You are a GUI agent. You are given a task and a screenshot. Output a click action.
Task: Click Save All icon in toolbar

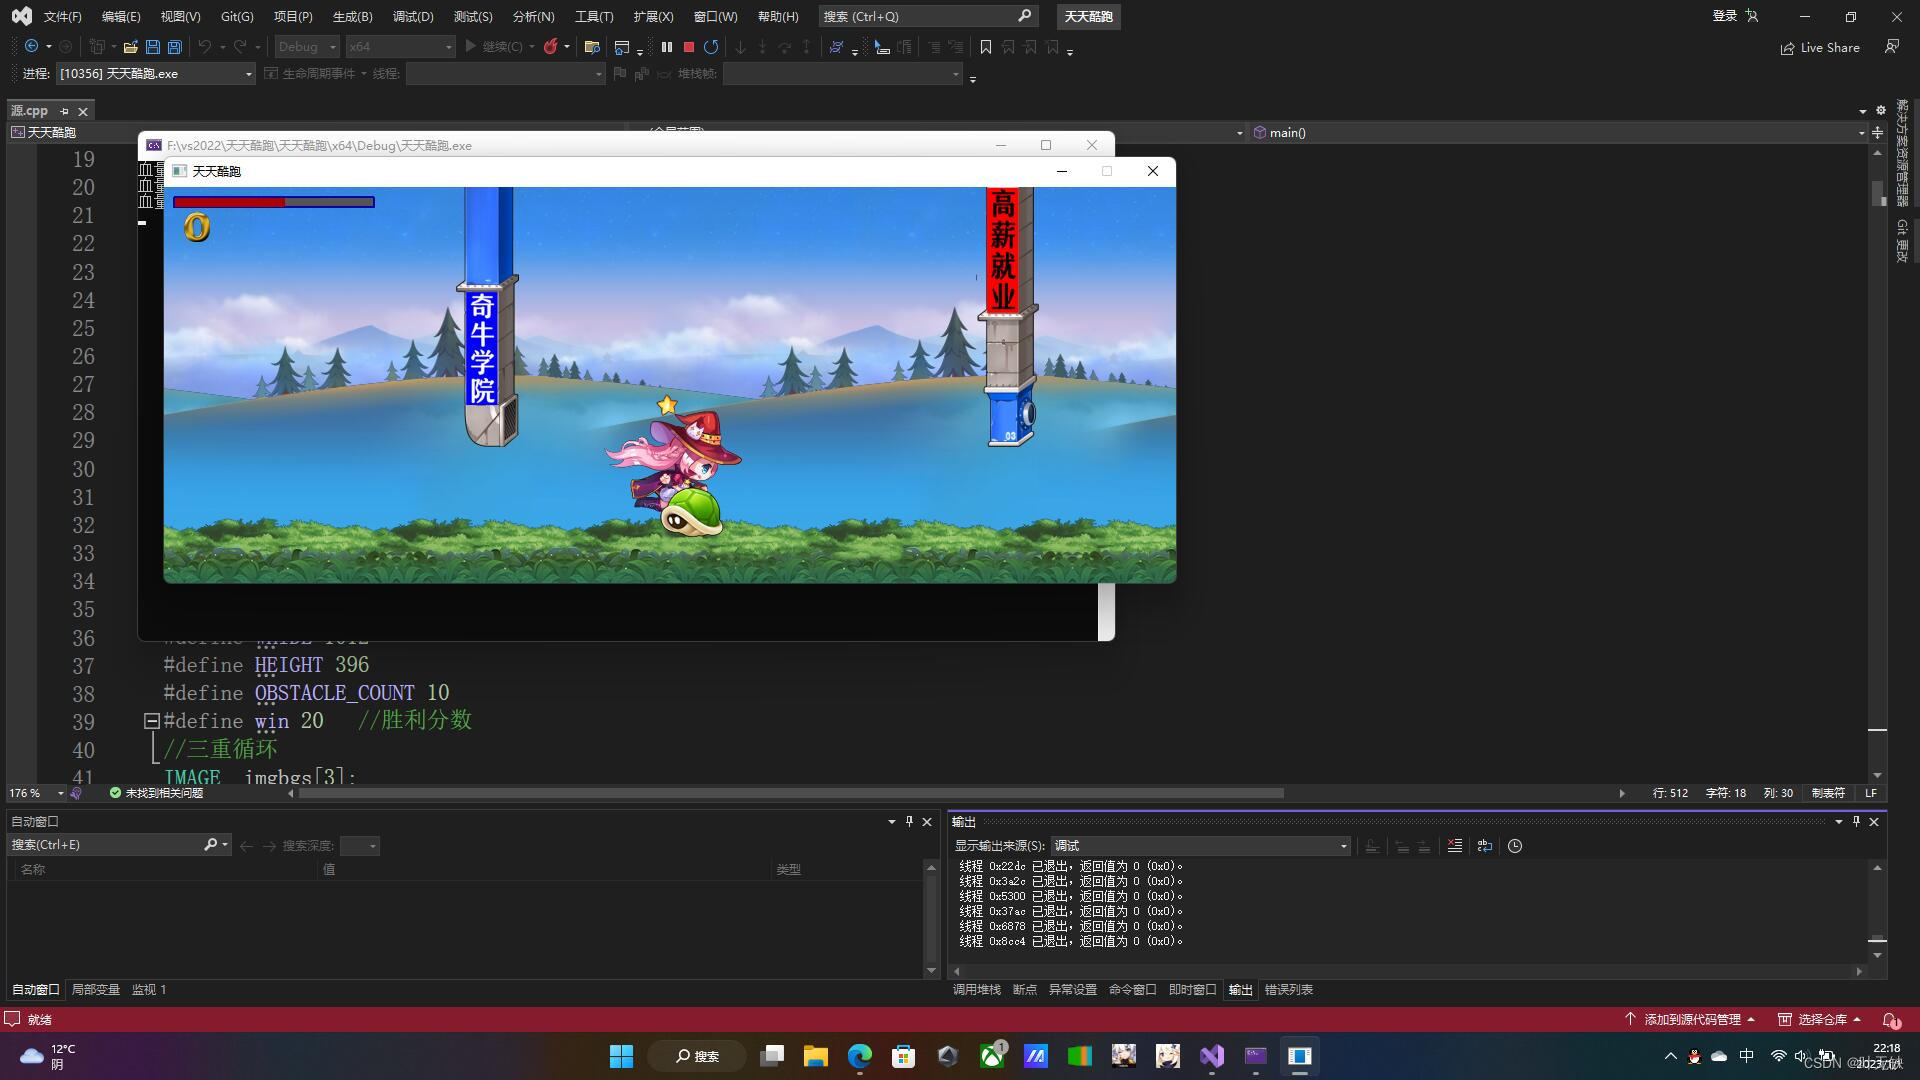175,47
